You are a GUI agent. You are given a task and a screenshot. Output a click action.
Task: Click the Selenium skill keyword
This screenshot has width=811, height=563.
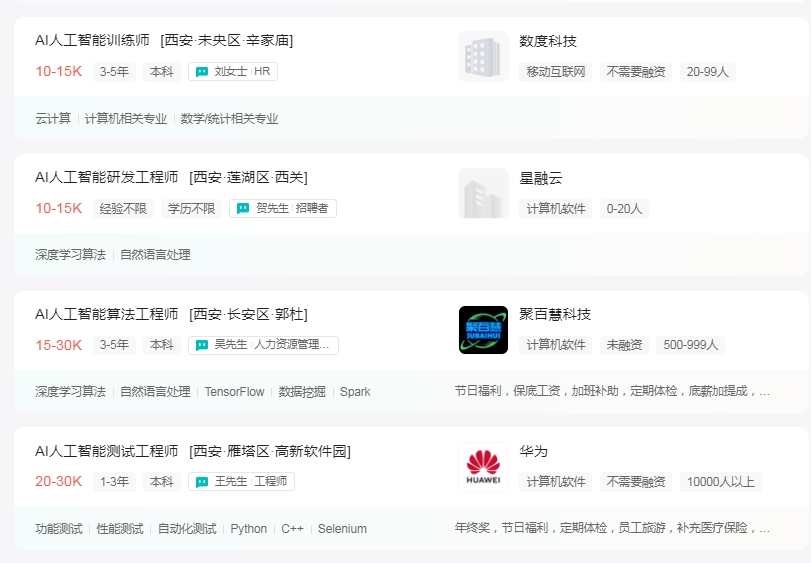tap(342, 529)
